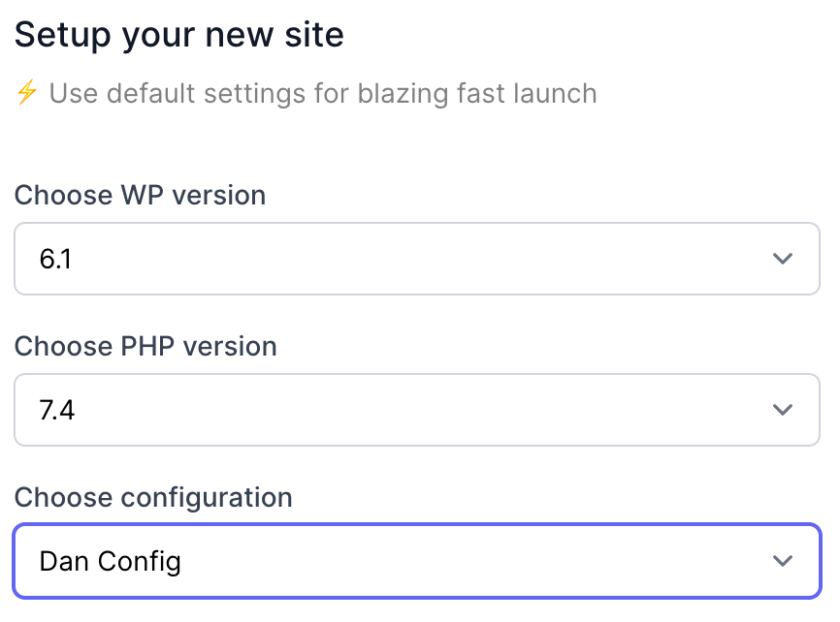Image resolution: width=840 pixels, height=622 pixels.
Task: Click the "Choose WP version" label
Action: point(140,195)
